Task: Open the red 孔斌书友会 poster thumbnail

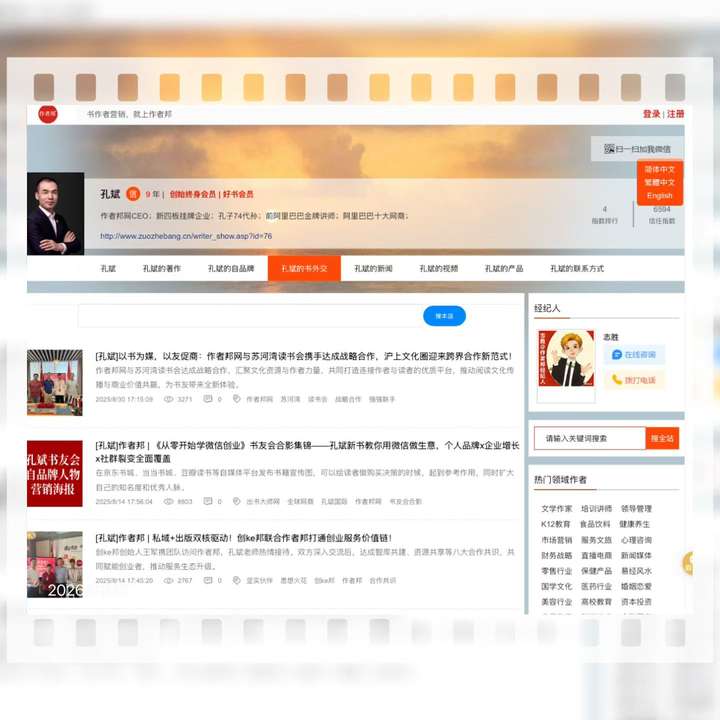Action: (55, 473)
